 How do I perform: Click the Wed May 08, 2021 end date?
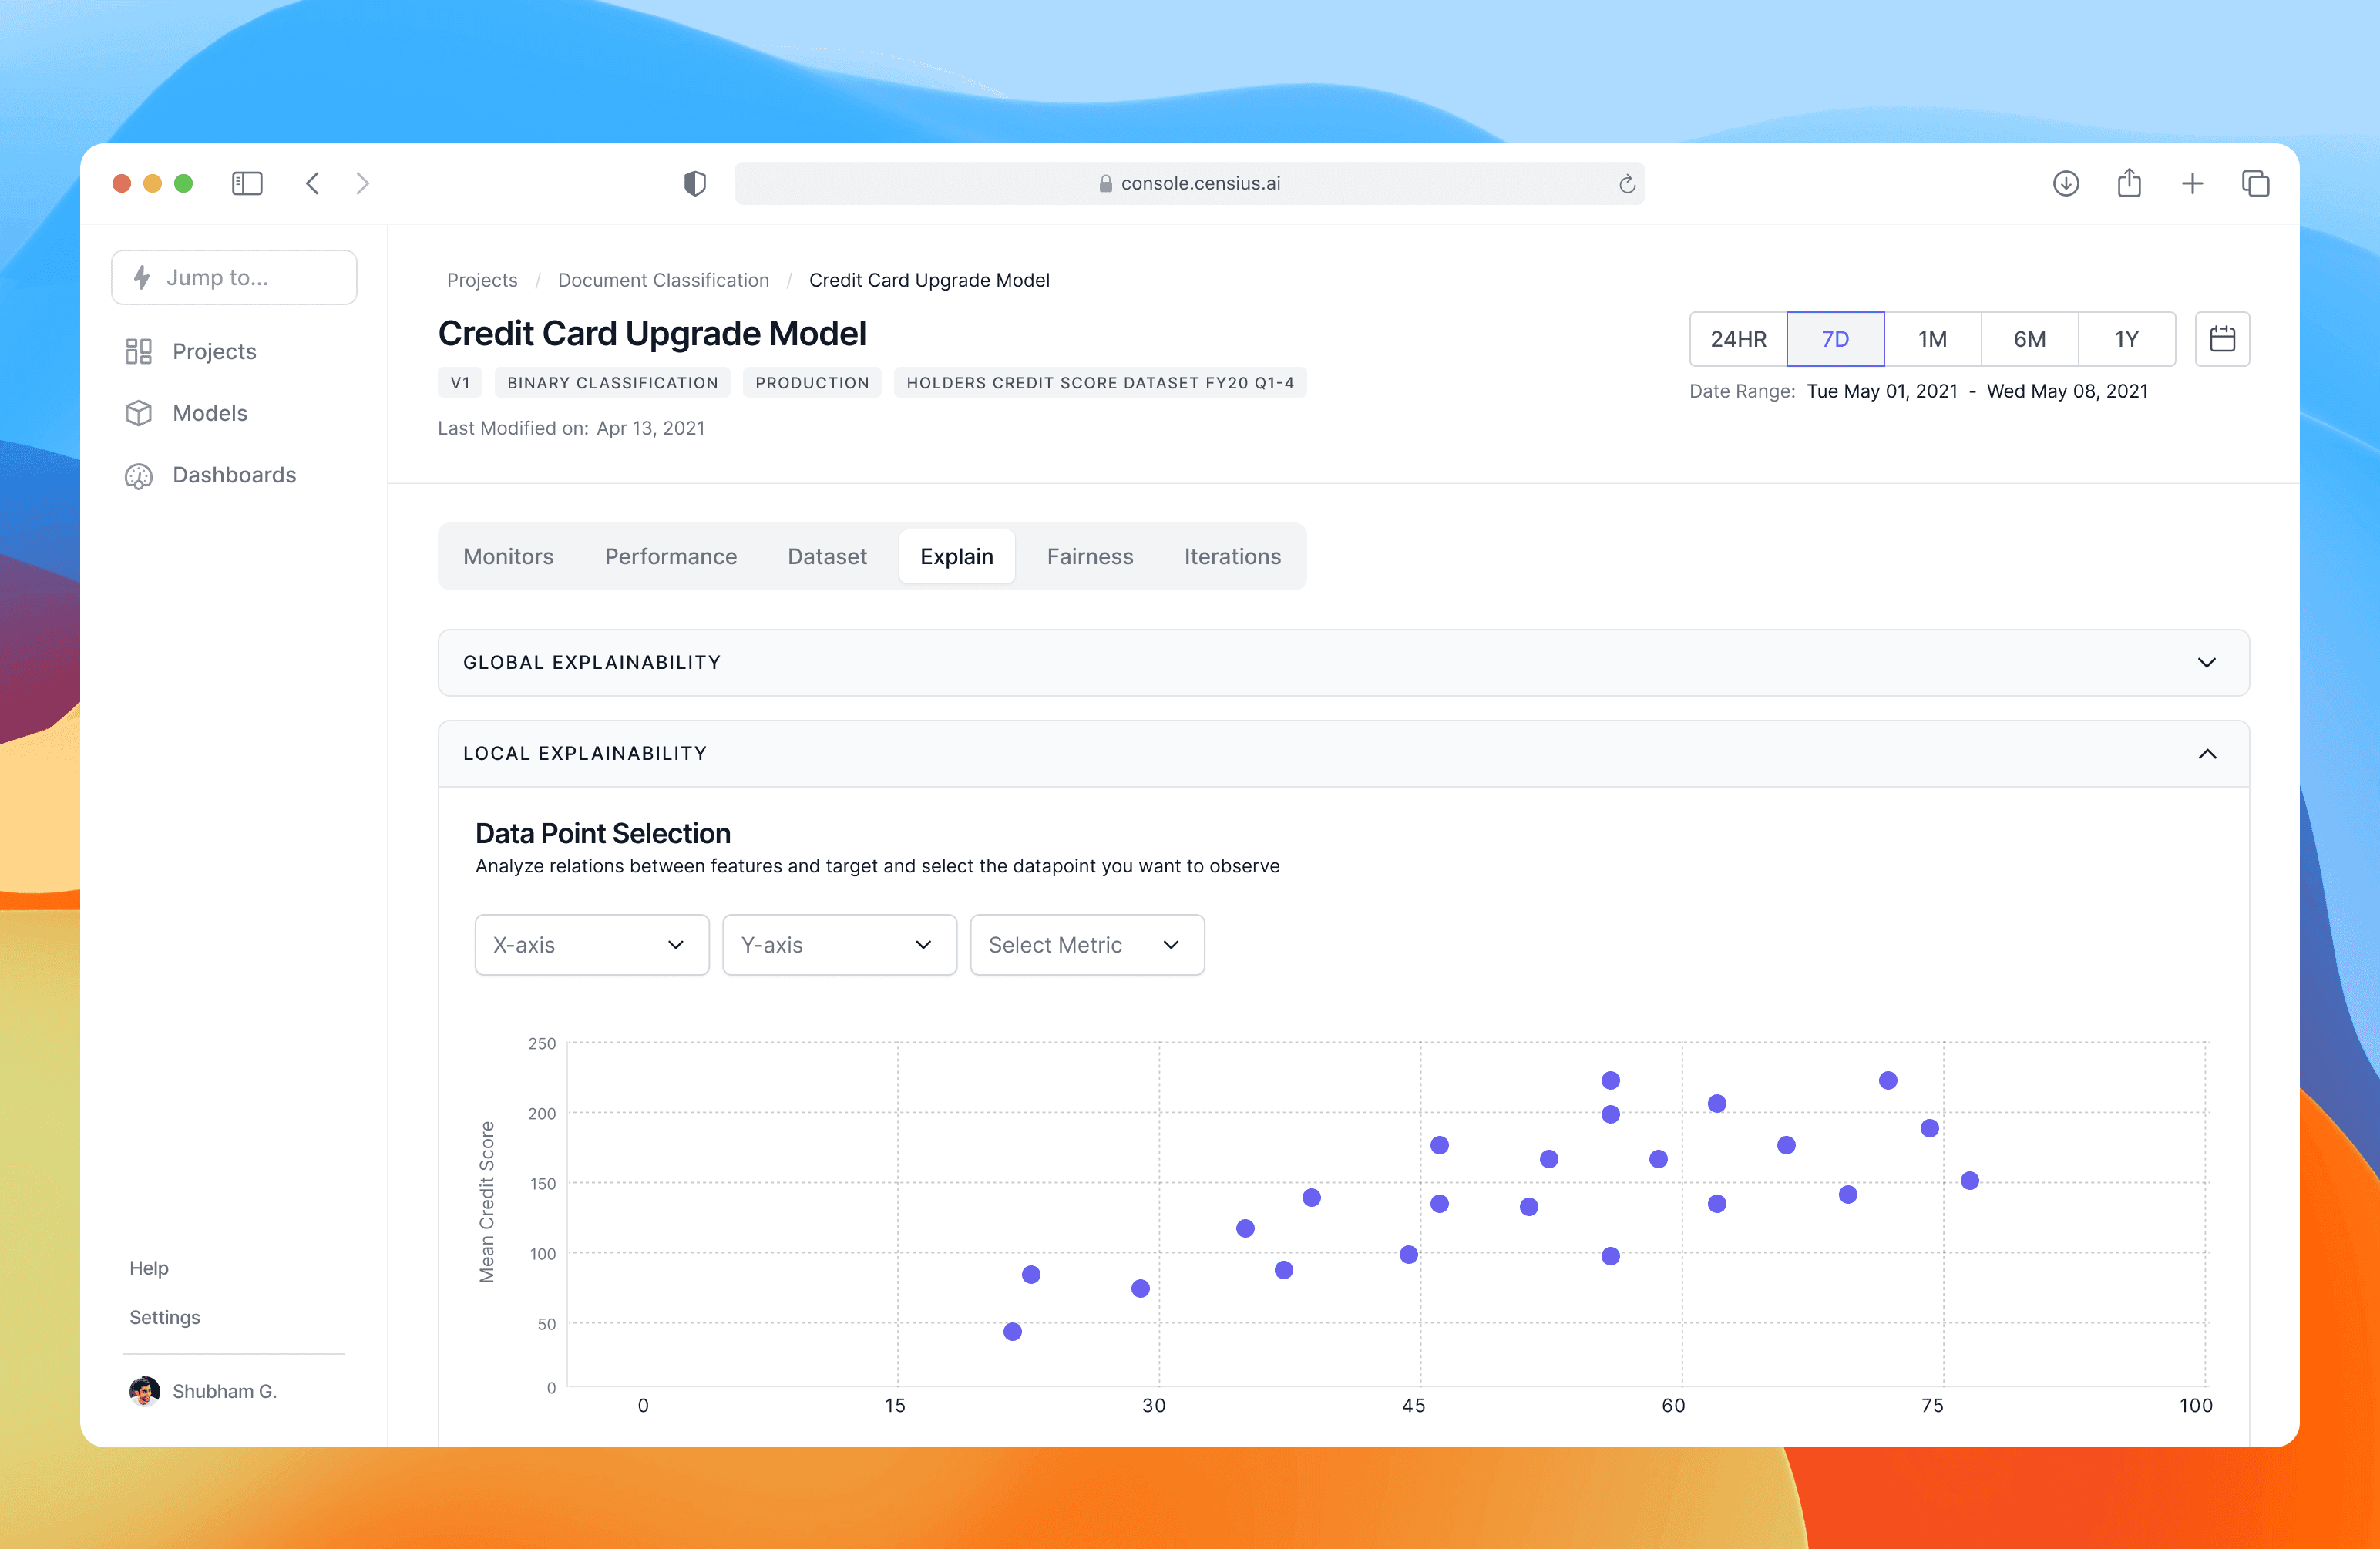click(2067, 391)
